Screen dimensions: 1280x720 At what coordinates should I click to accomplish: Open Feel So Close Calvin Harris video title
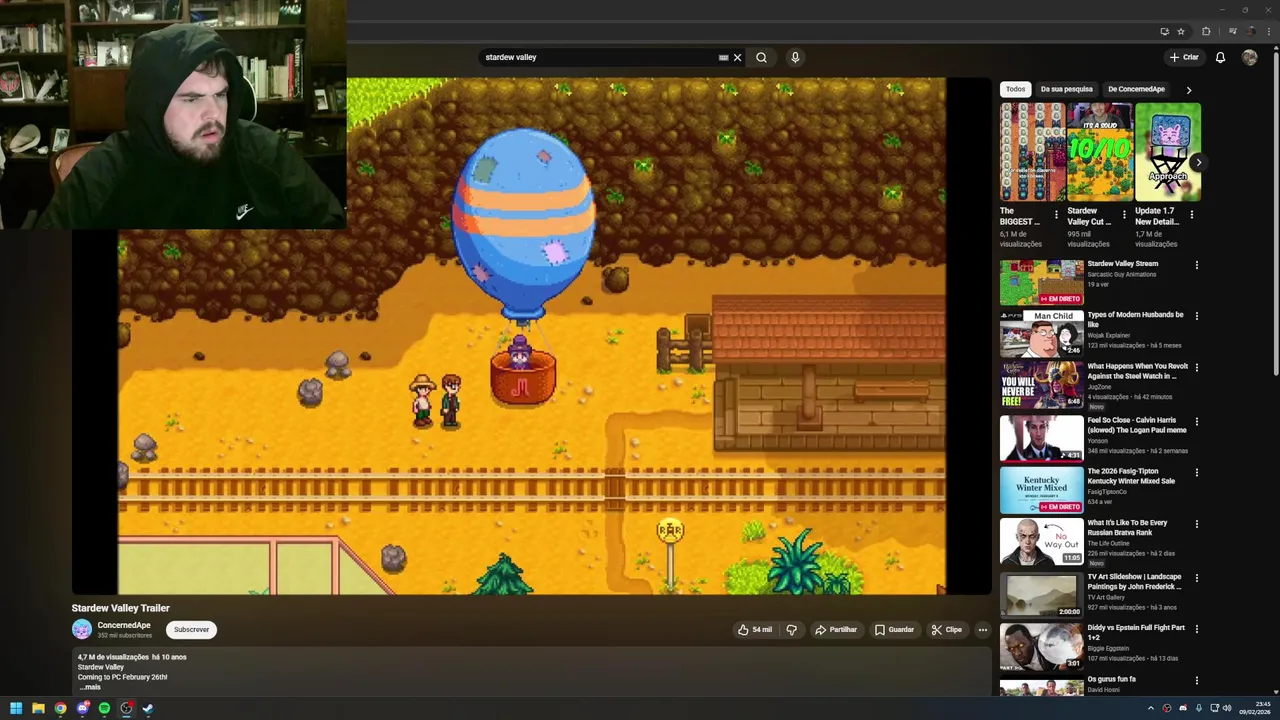pos(1137,425)
